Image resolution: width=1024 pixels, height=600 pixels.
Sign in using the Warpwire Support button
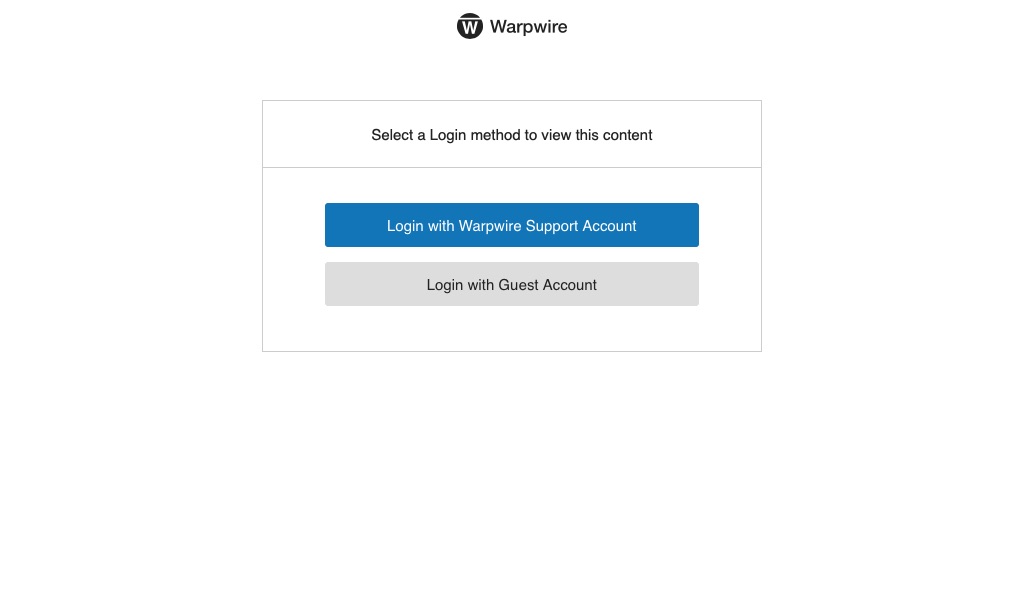(x=511, y=225)
